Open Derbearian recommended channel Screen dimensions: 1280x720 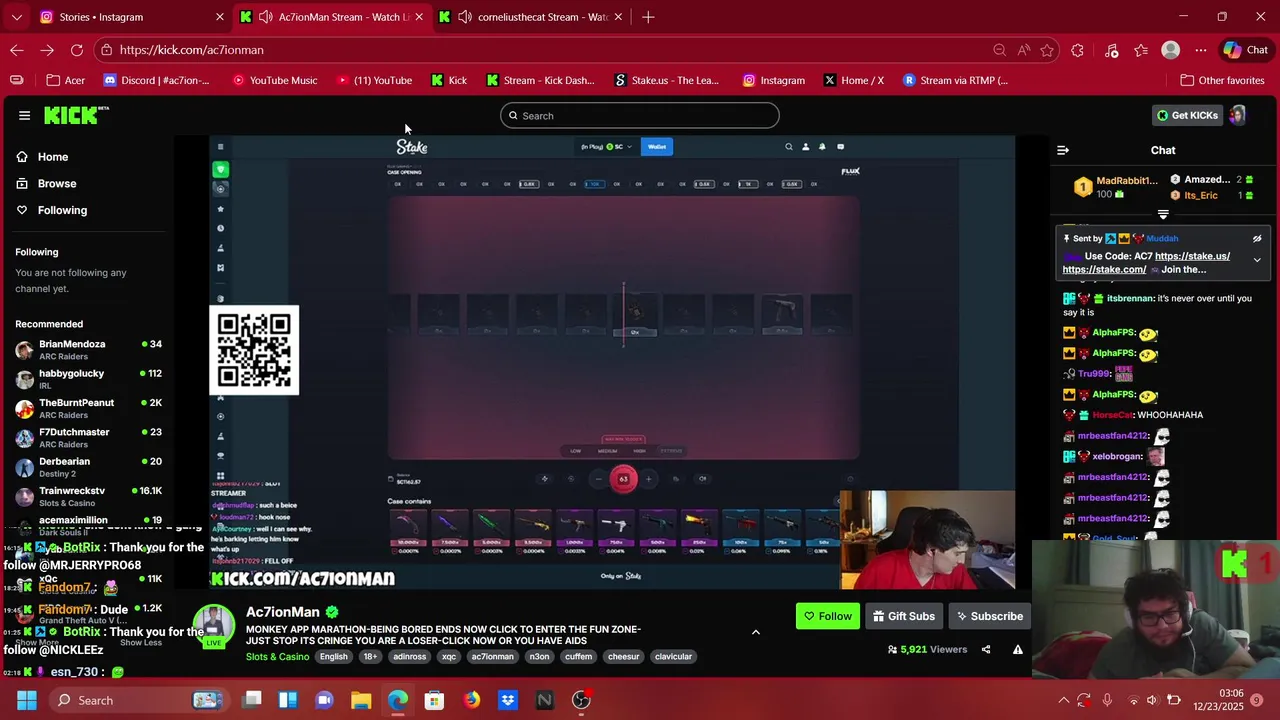coord(88,466)
